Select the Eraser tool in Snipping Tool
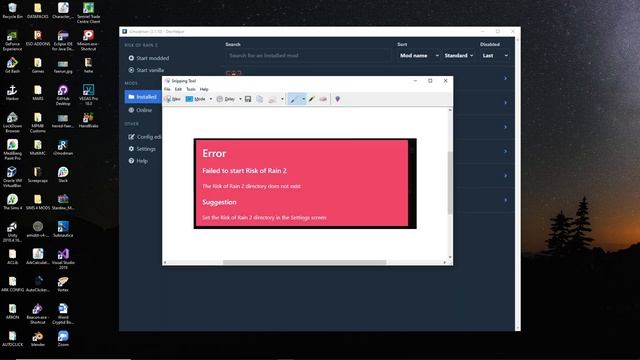The height and width of the screenshot is (360, 640). click(323, 99)
